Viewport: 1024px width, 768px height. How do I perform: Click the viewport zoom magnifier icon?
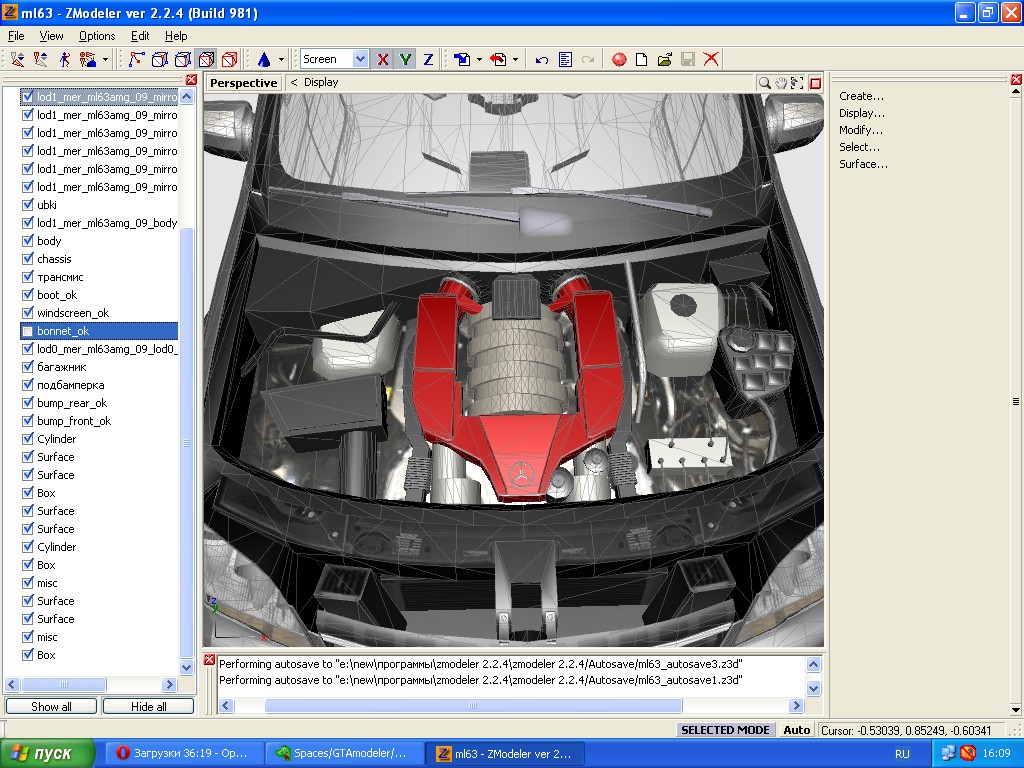(764, 83)
